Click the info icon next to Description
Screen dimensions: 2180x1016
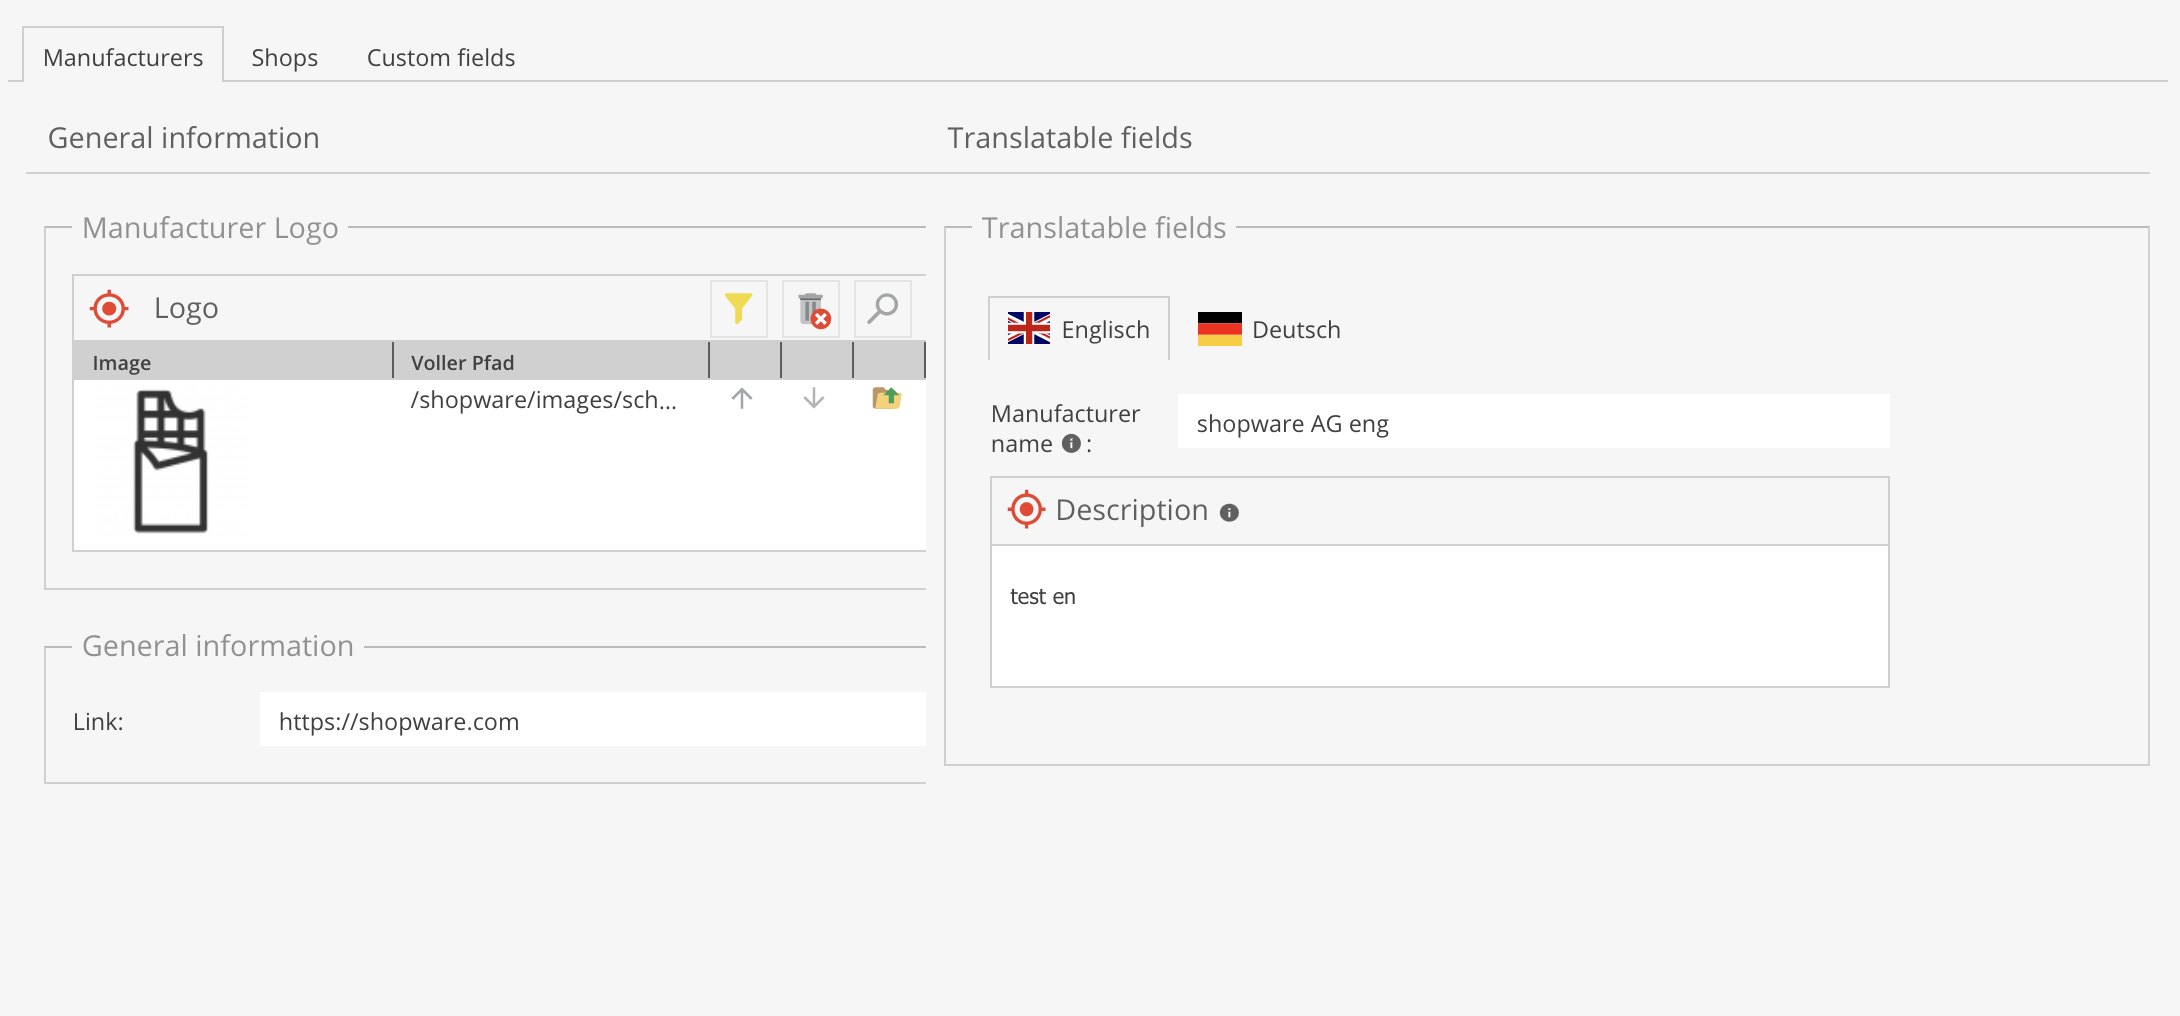pyautogui.click(x=1230, y=512)
